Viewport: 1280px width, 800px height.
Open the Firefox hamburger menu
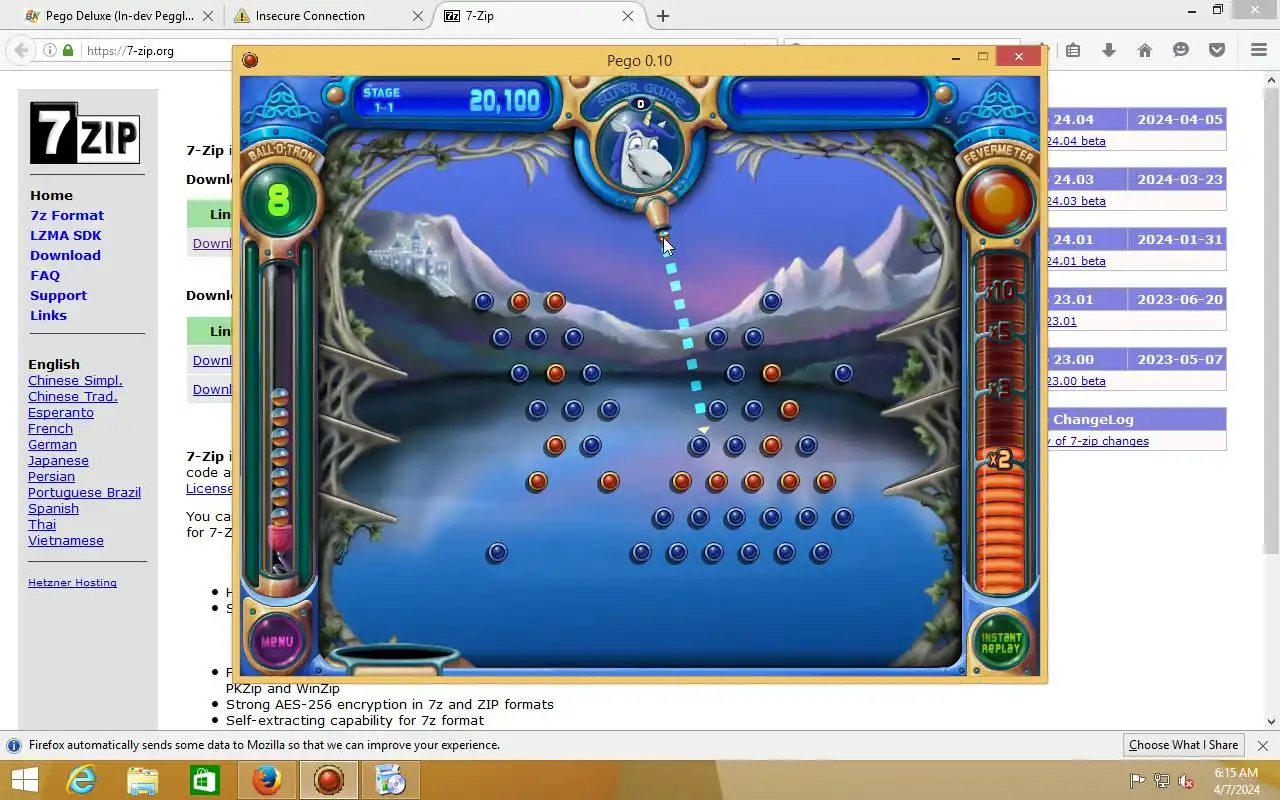tap(1259, 50)
